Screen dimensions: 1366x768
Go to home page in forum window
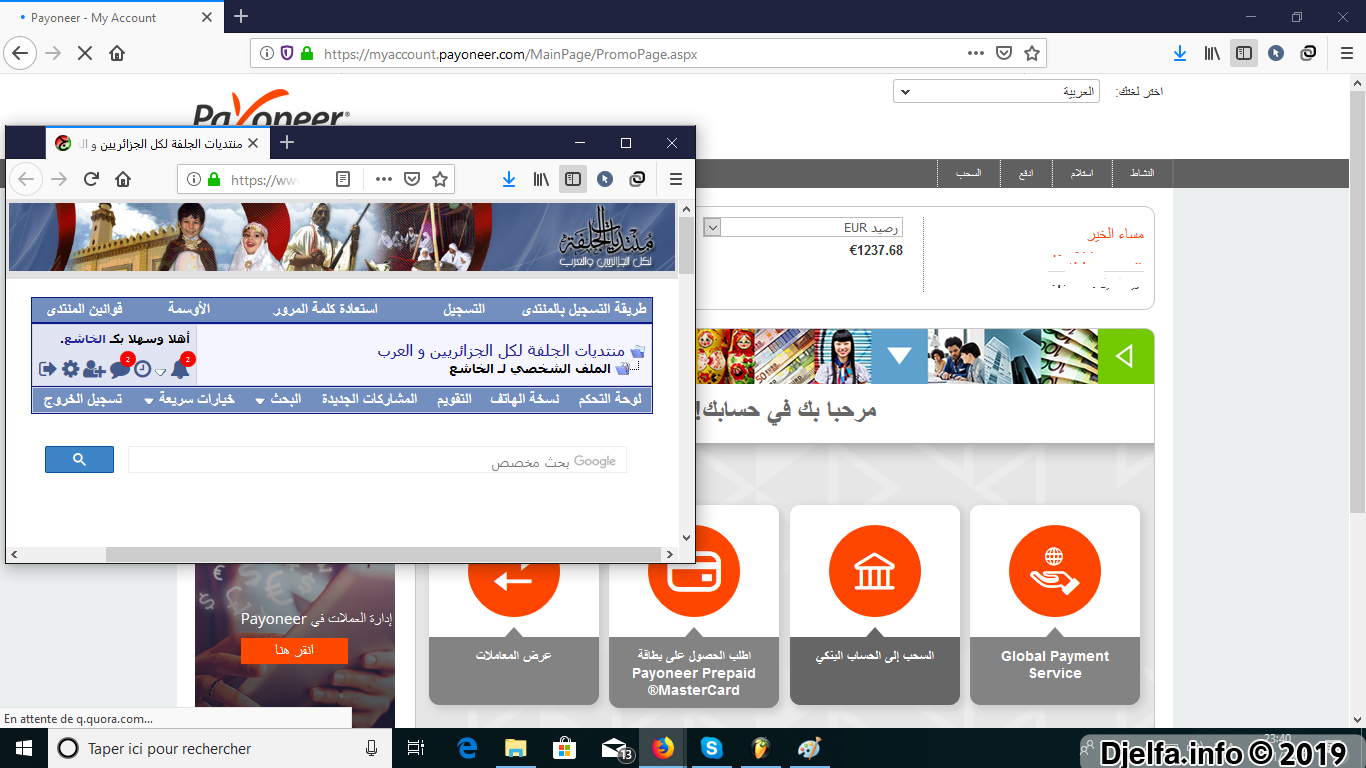[x=123, y=179]
